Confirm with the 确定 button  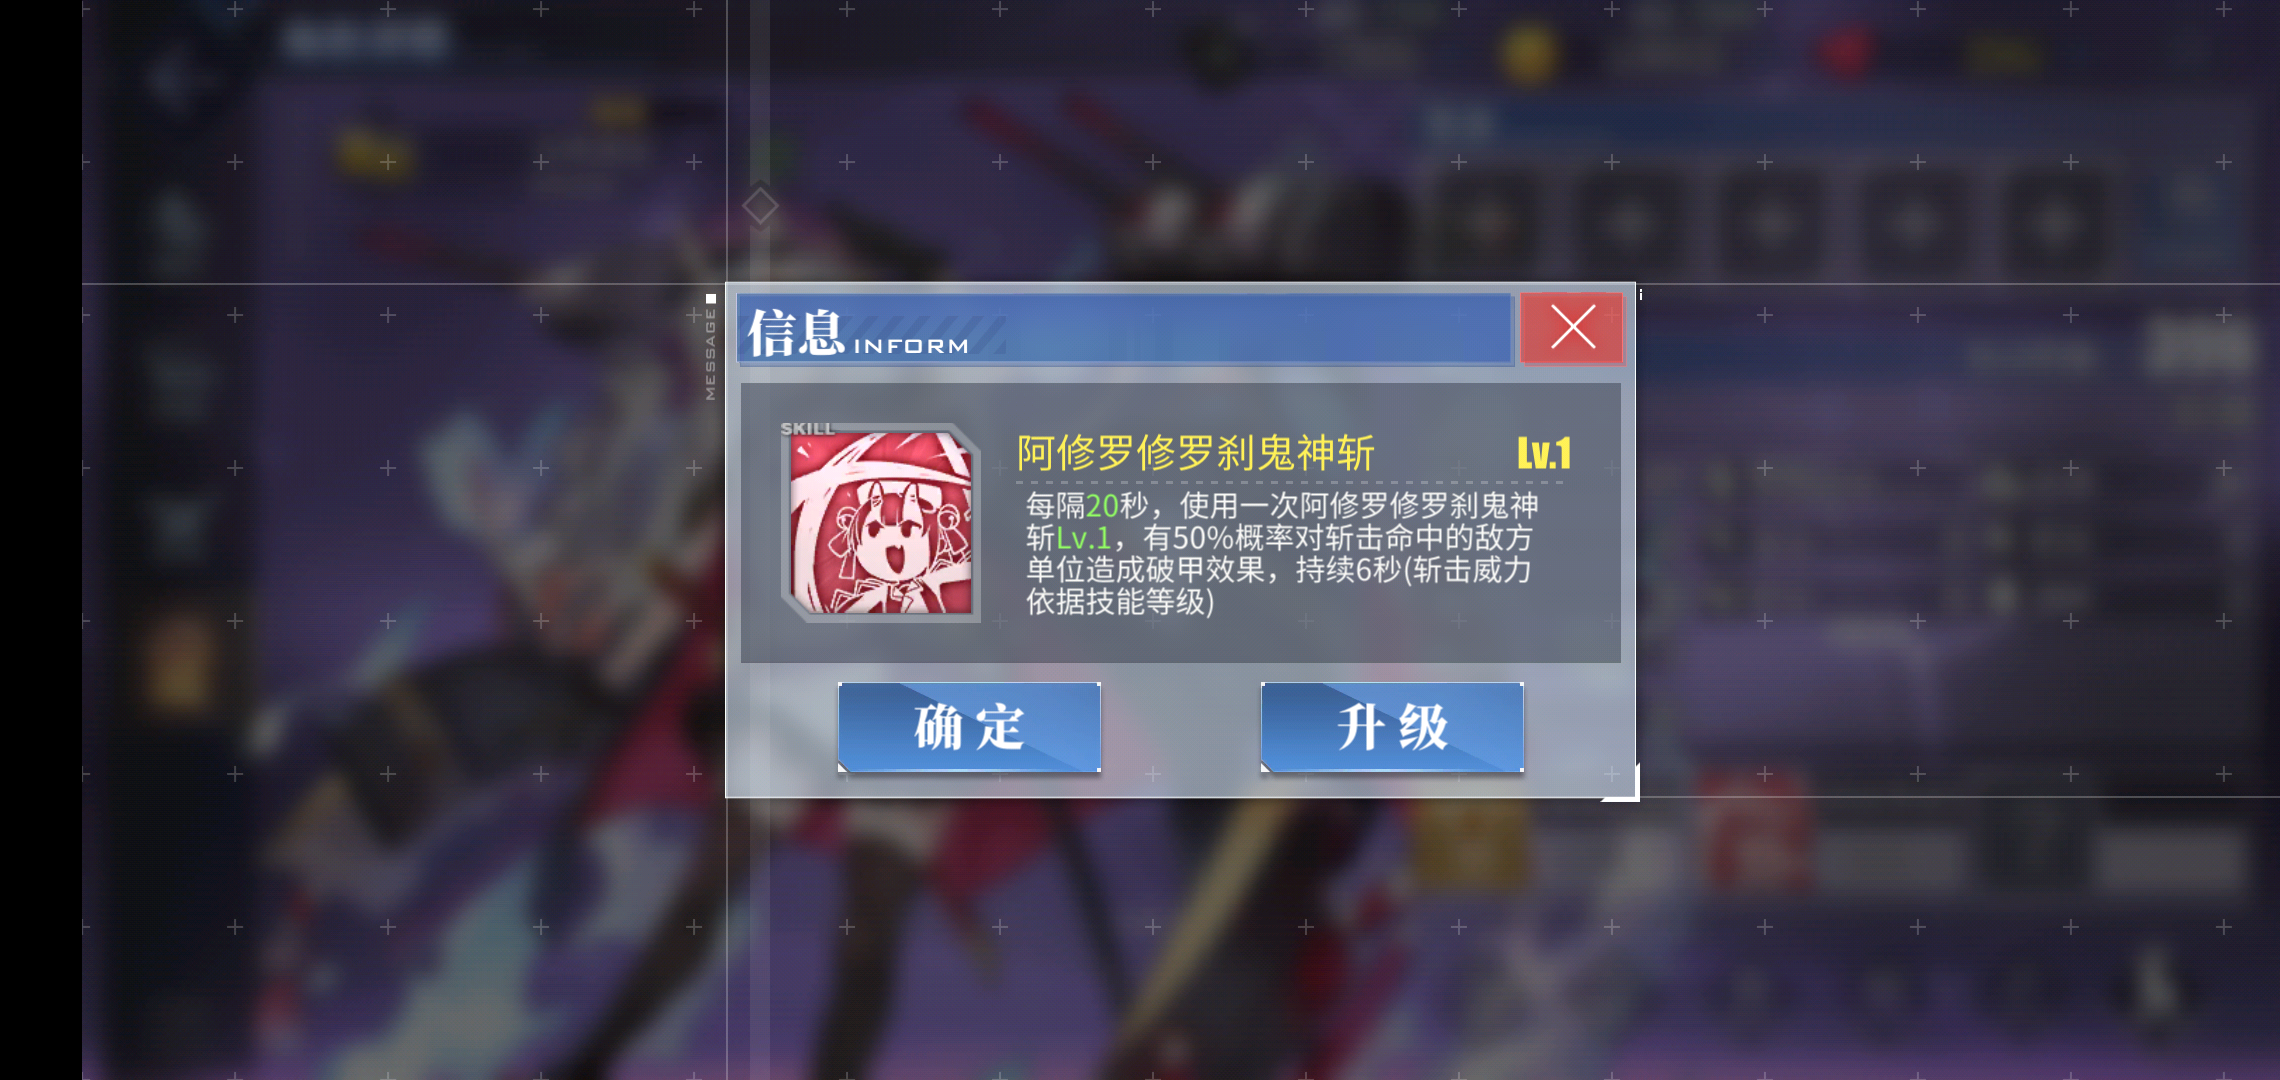969,727
